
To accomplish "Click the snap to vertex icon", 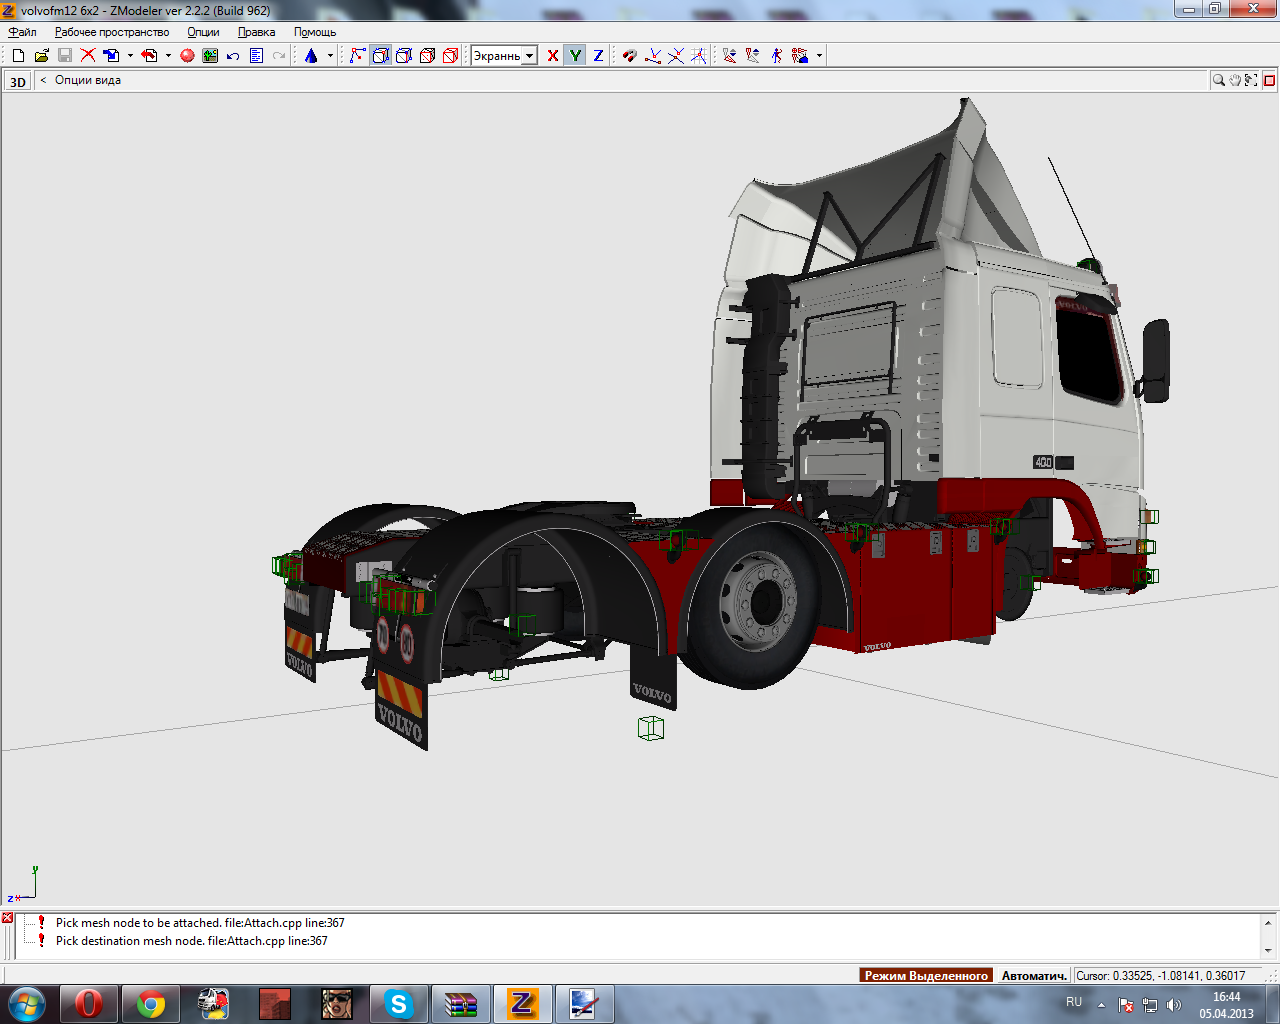I will pyautogui.click(x=653, y=56).
